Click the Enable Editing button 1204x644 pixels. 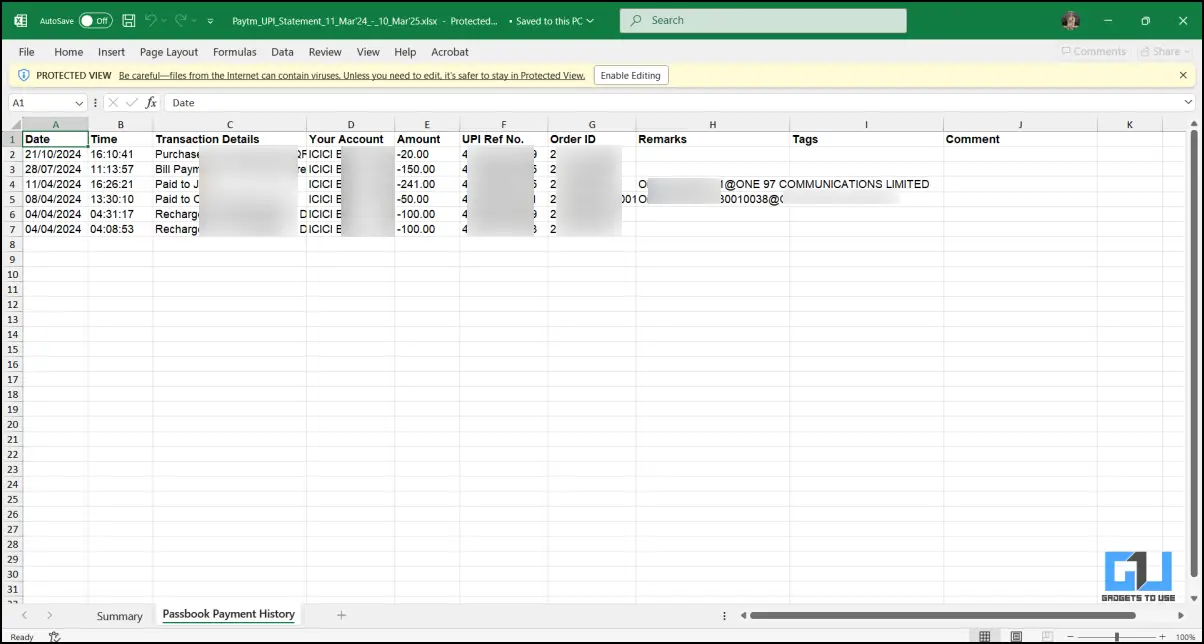click(x=630, y=76)
